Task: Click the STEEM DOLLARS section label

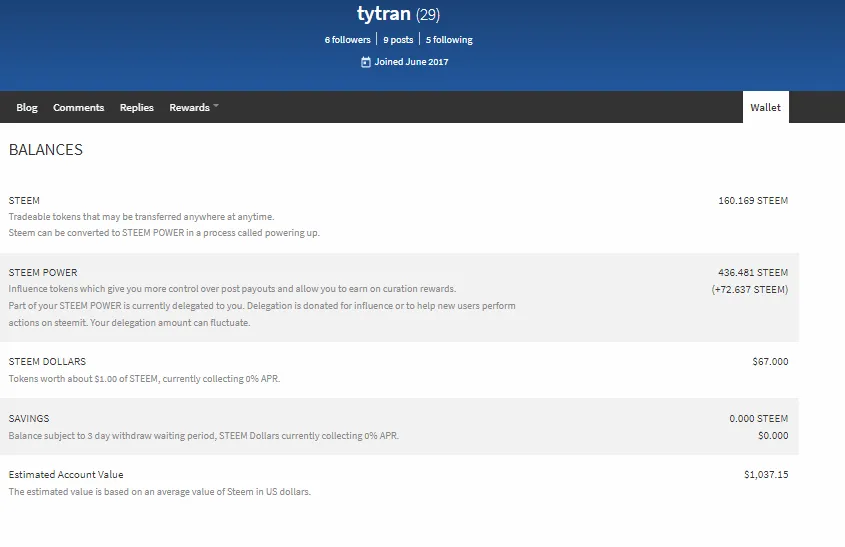Action: [47, 362]
